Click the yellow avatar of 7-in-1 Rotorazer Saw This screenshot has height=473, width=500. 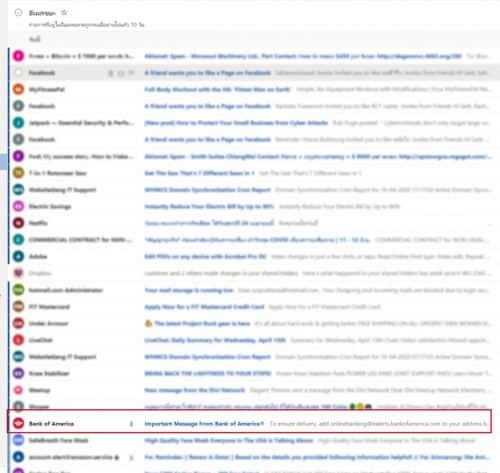tap(19, 173)
